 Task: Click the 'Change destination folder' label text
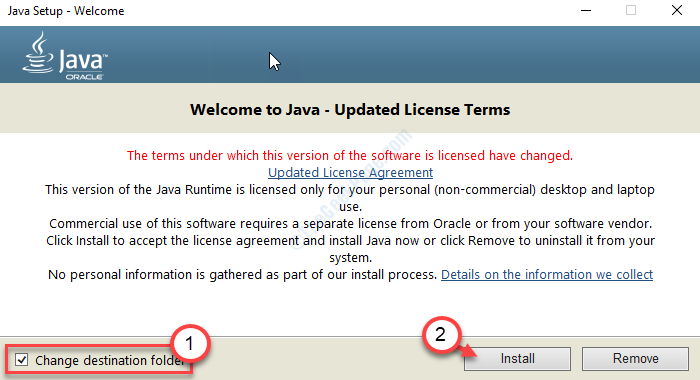point(109,360)
